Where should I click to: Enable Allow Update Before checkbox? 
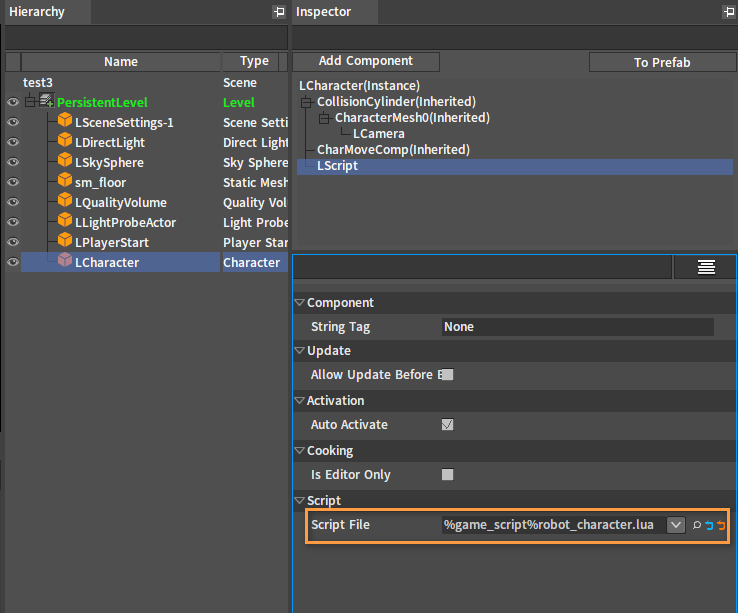point(448,375)
